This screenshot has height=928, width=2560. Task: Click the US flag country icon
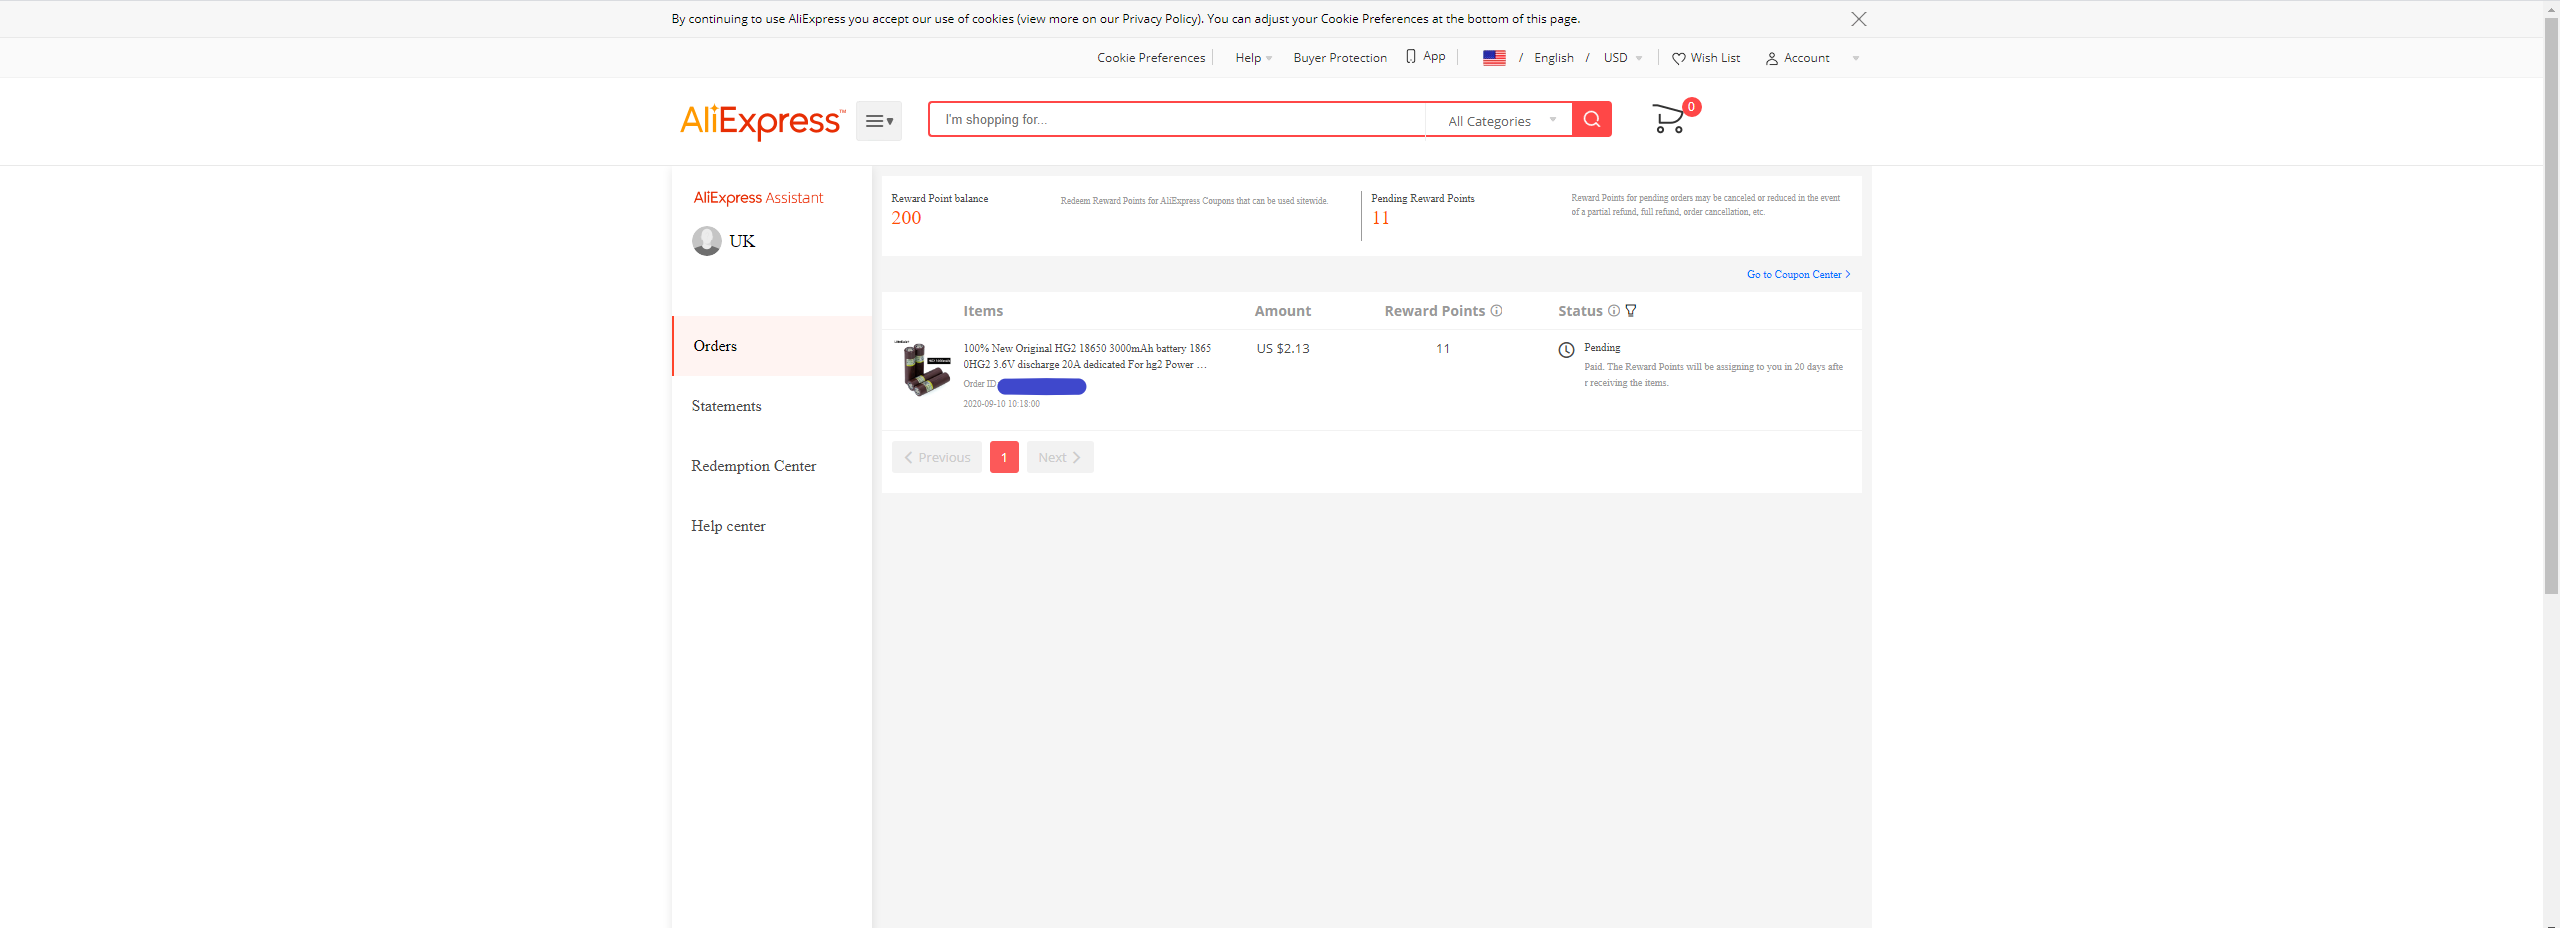pos(1494,58)
